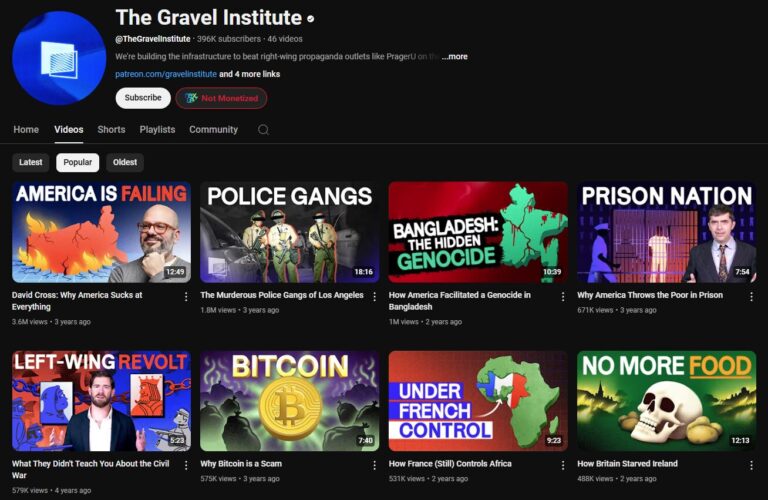
Task: Open title Why America Throws the Poor in Prison
Action: coord(650,295)
